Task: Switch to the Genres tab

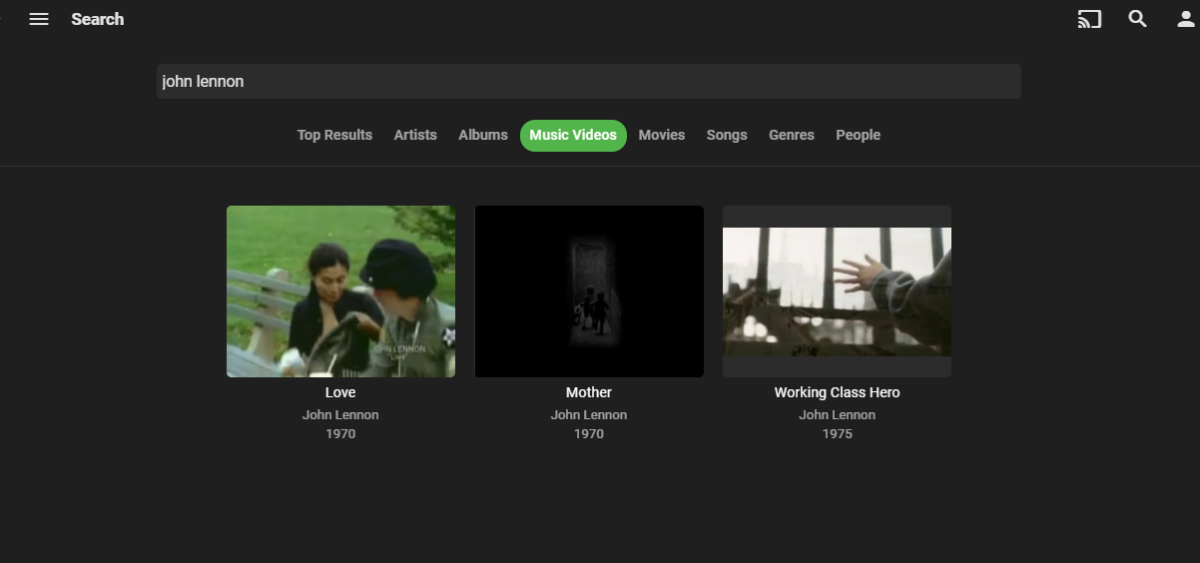Action: tap(791, 135)
